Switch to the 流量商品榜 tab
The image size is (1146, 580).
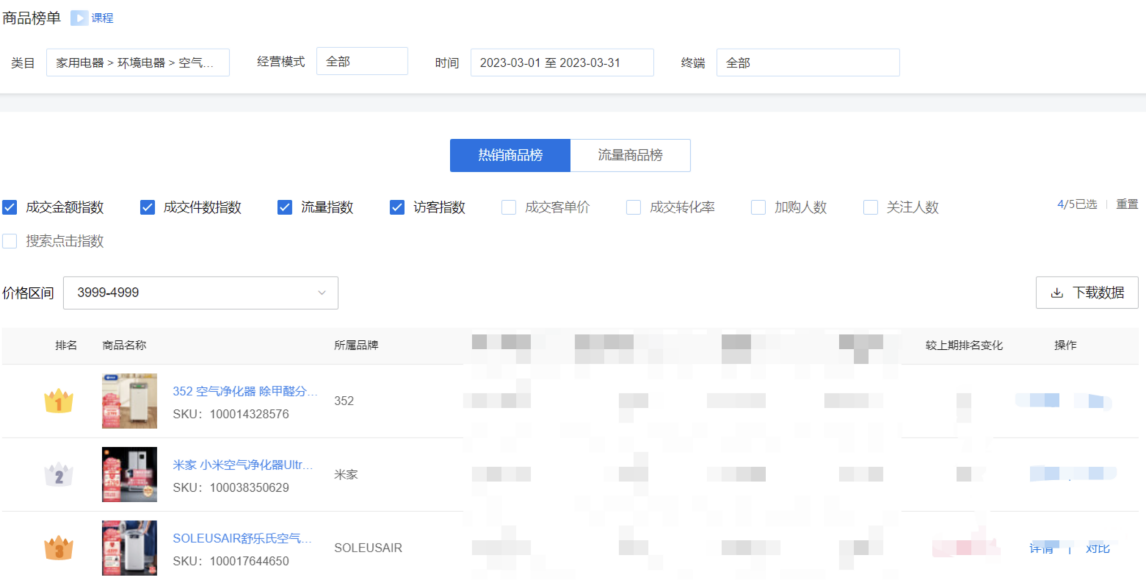(x=630, y=155)
